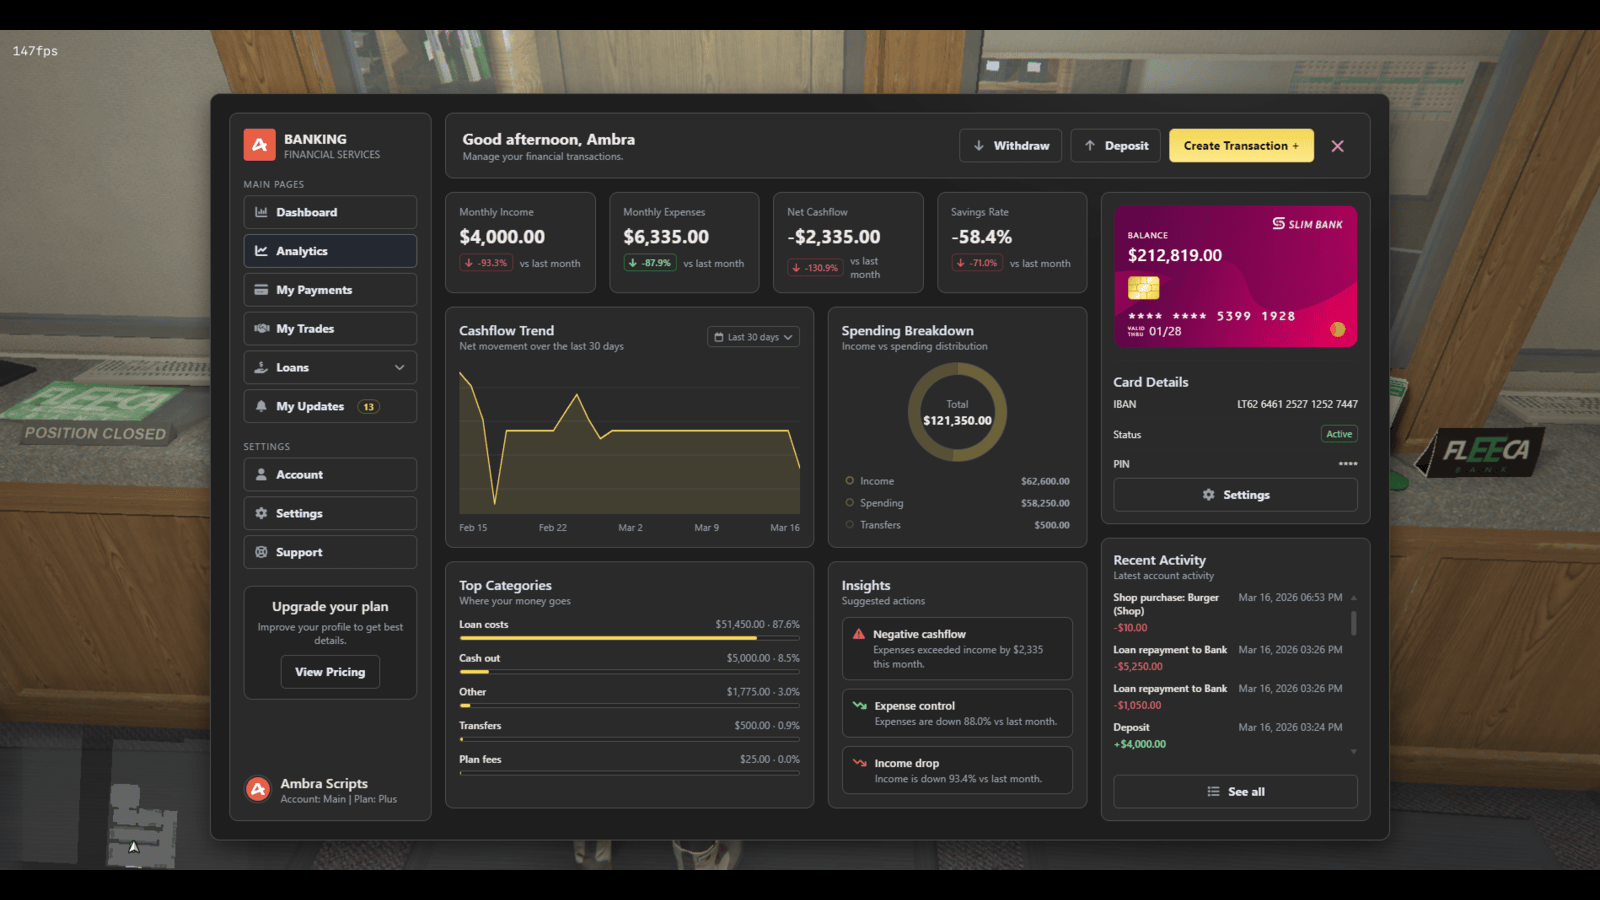Open the Last 30 days filter dropdown
Image resolution: width=1600 pixels, height=900 pixels.
tap(753, 337)
